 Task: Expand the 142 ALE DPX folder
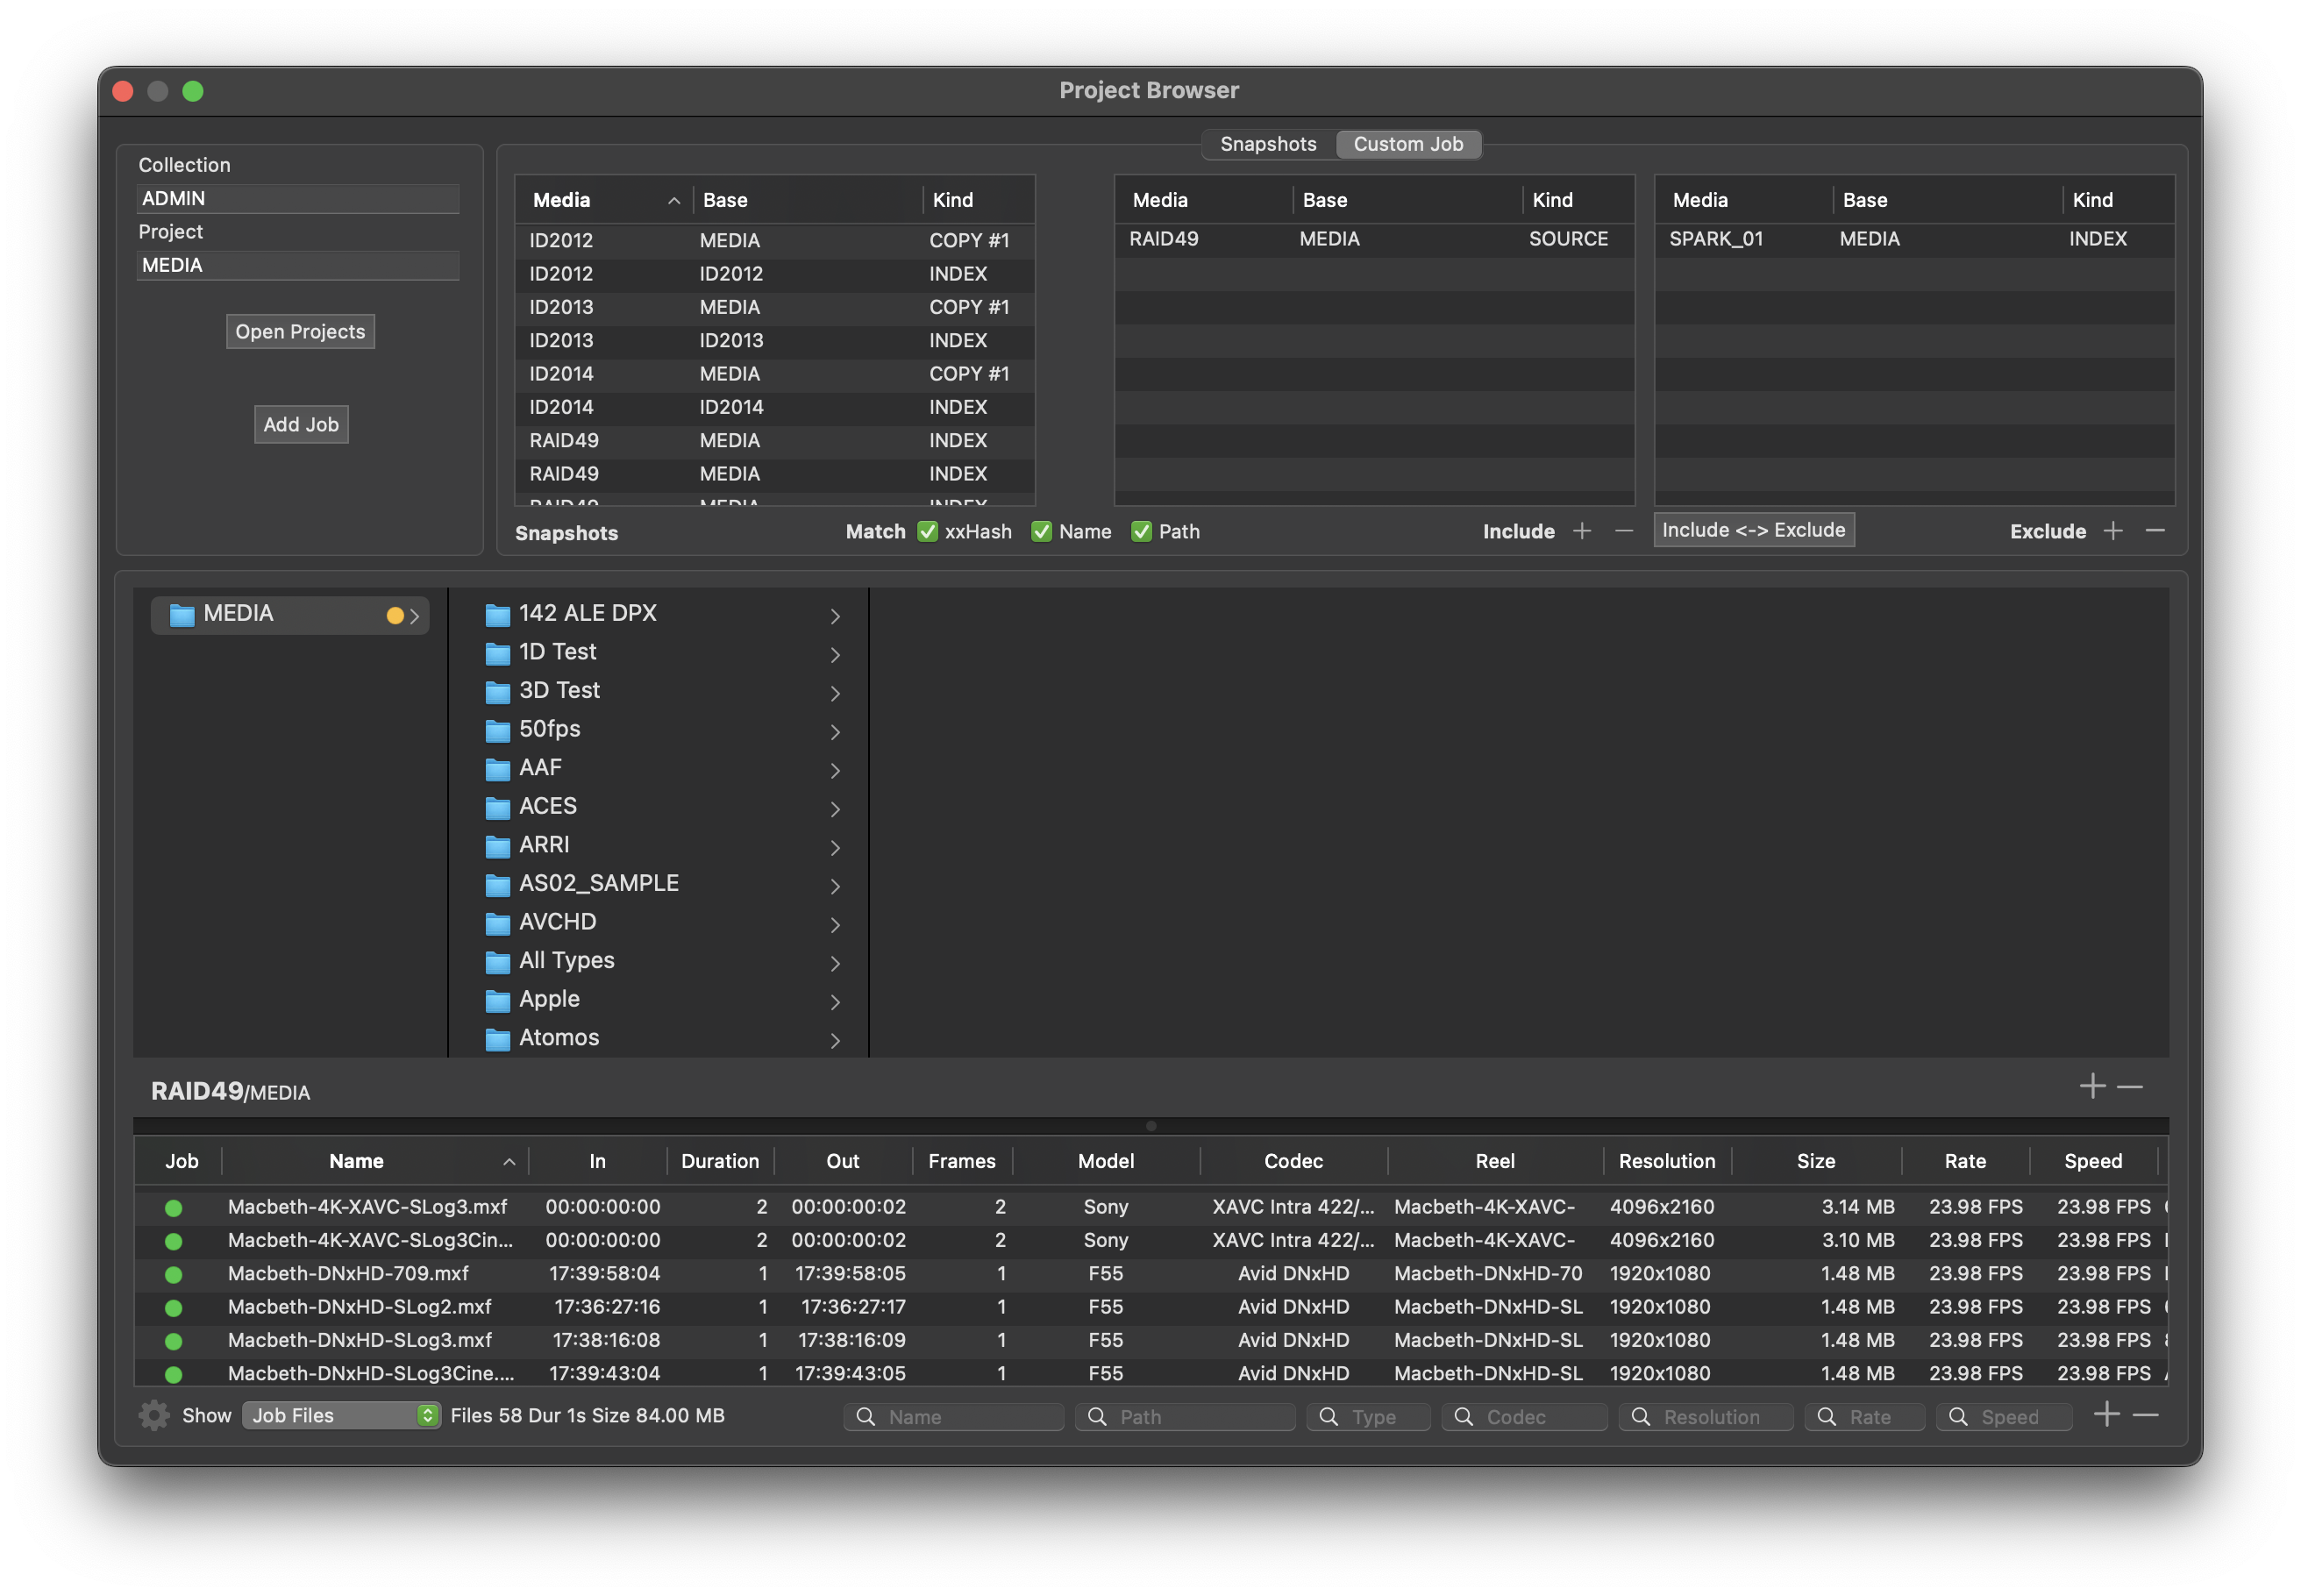pos(835,616)
